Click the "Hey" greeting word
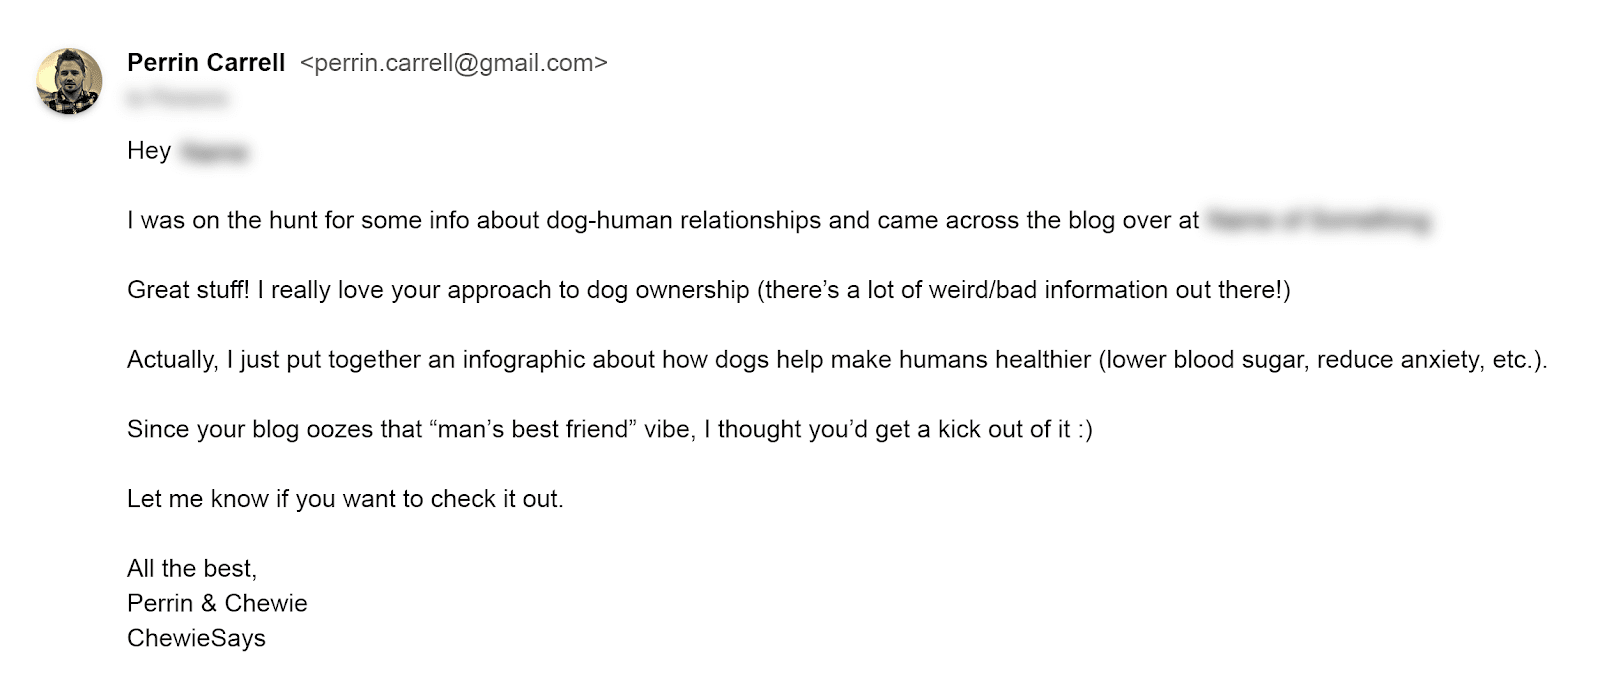The height and width of the screenshot is (696, 1600). point(149,151)
